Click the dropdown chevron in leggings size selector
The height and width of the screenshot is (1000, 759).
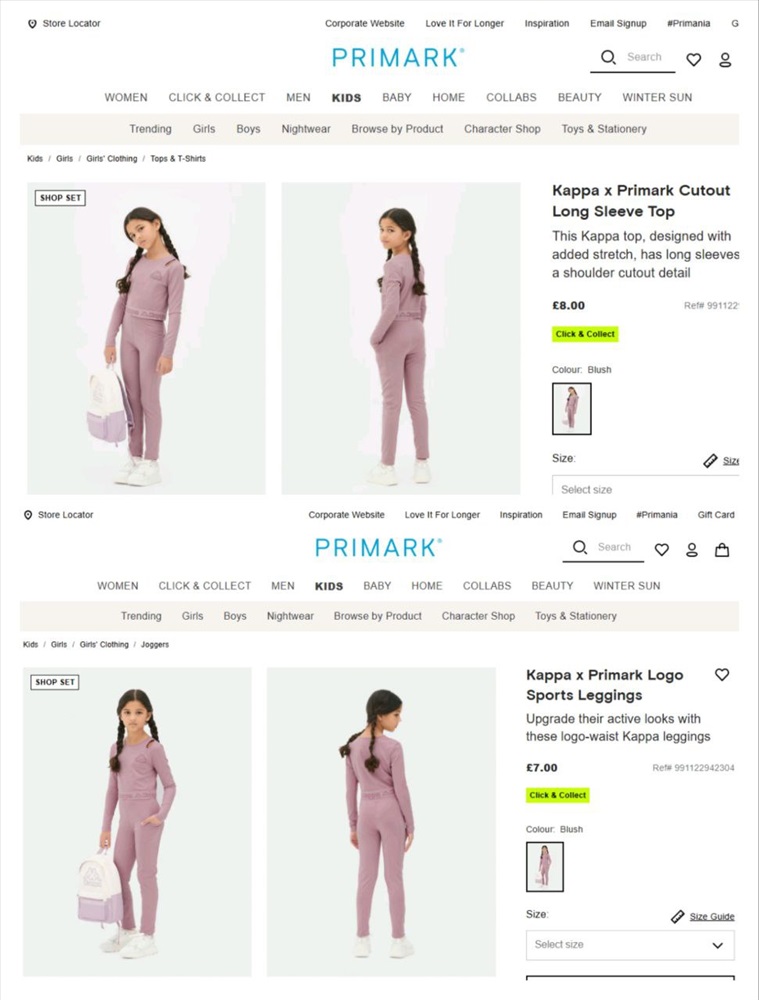[x=718, y=945]
